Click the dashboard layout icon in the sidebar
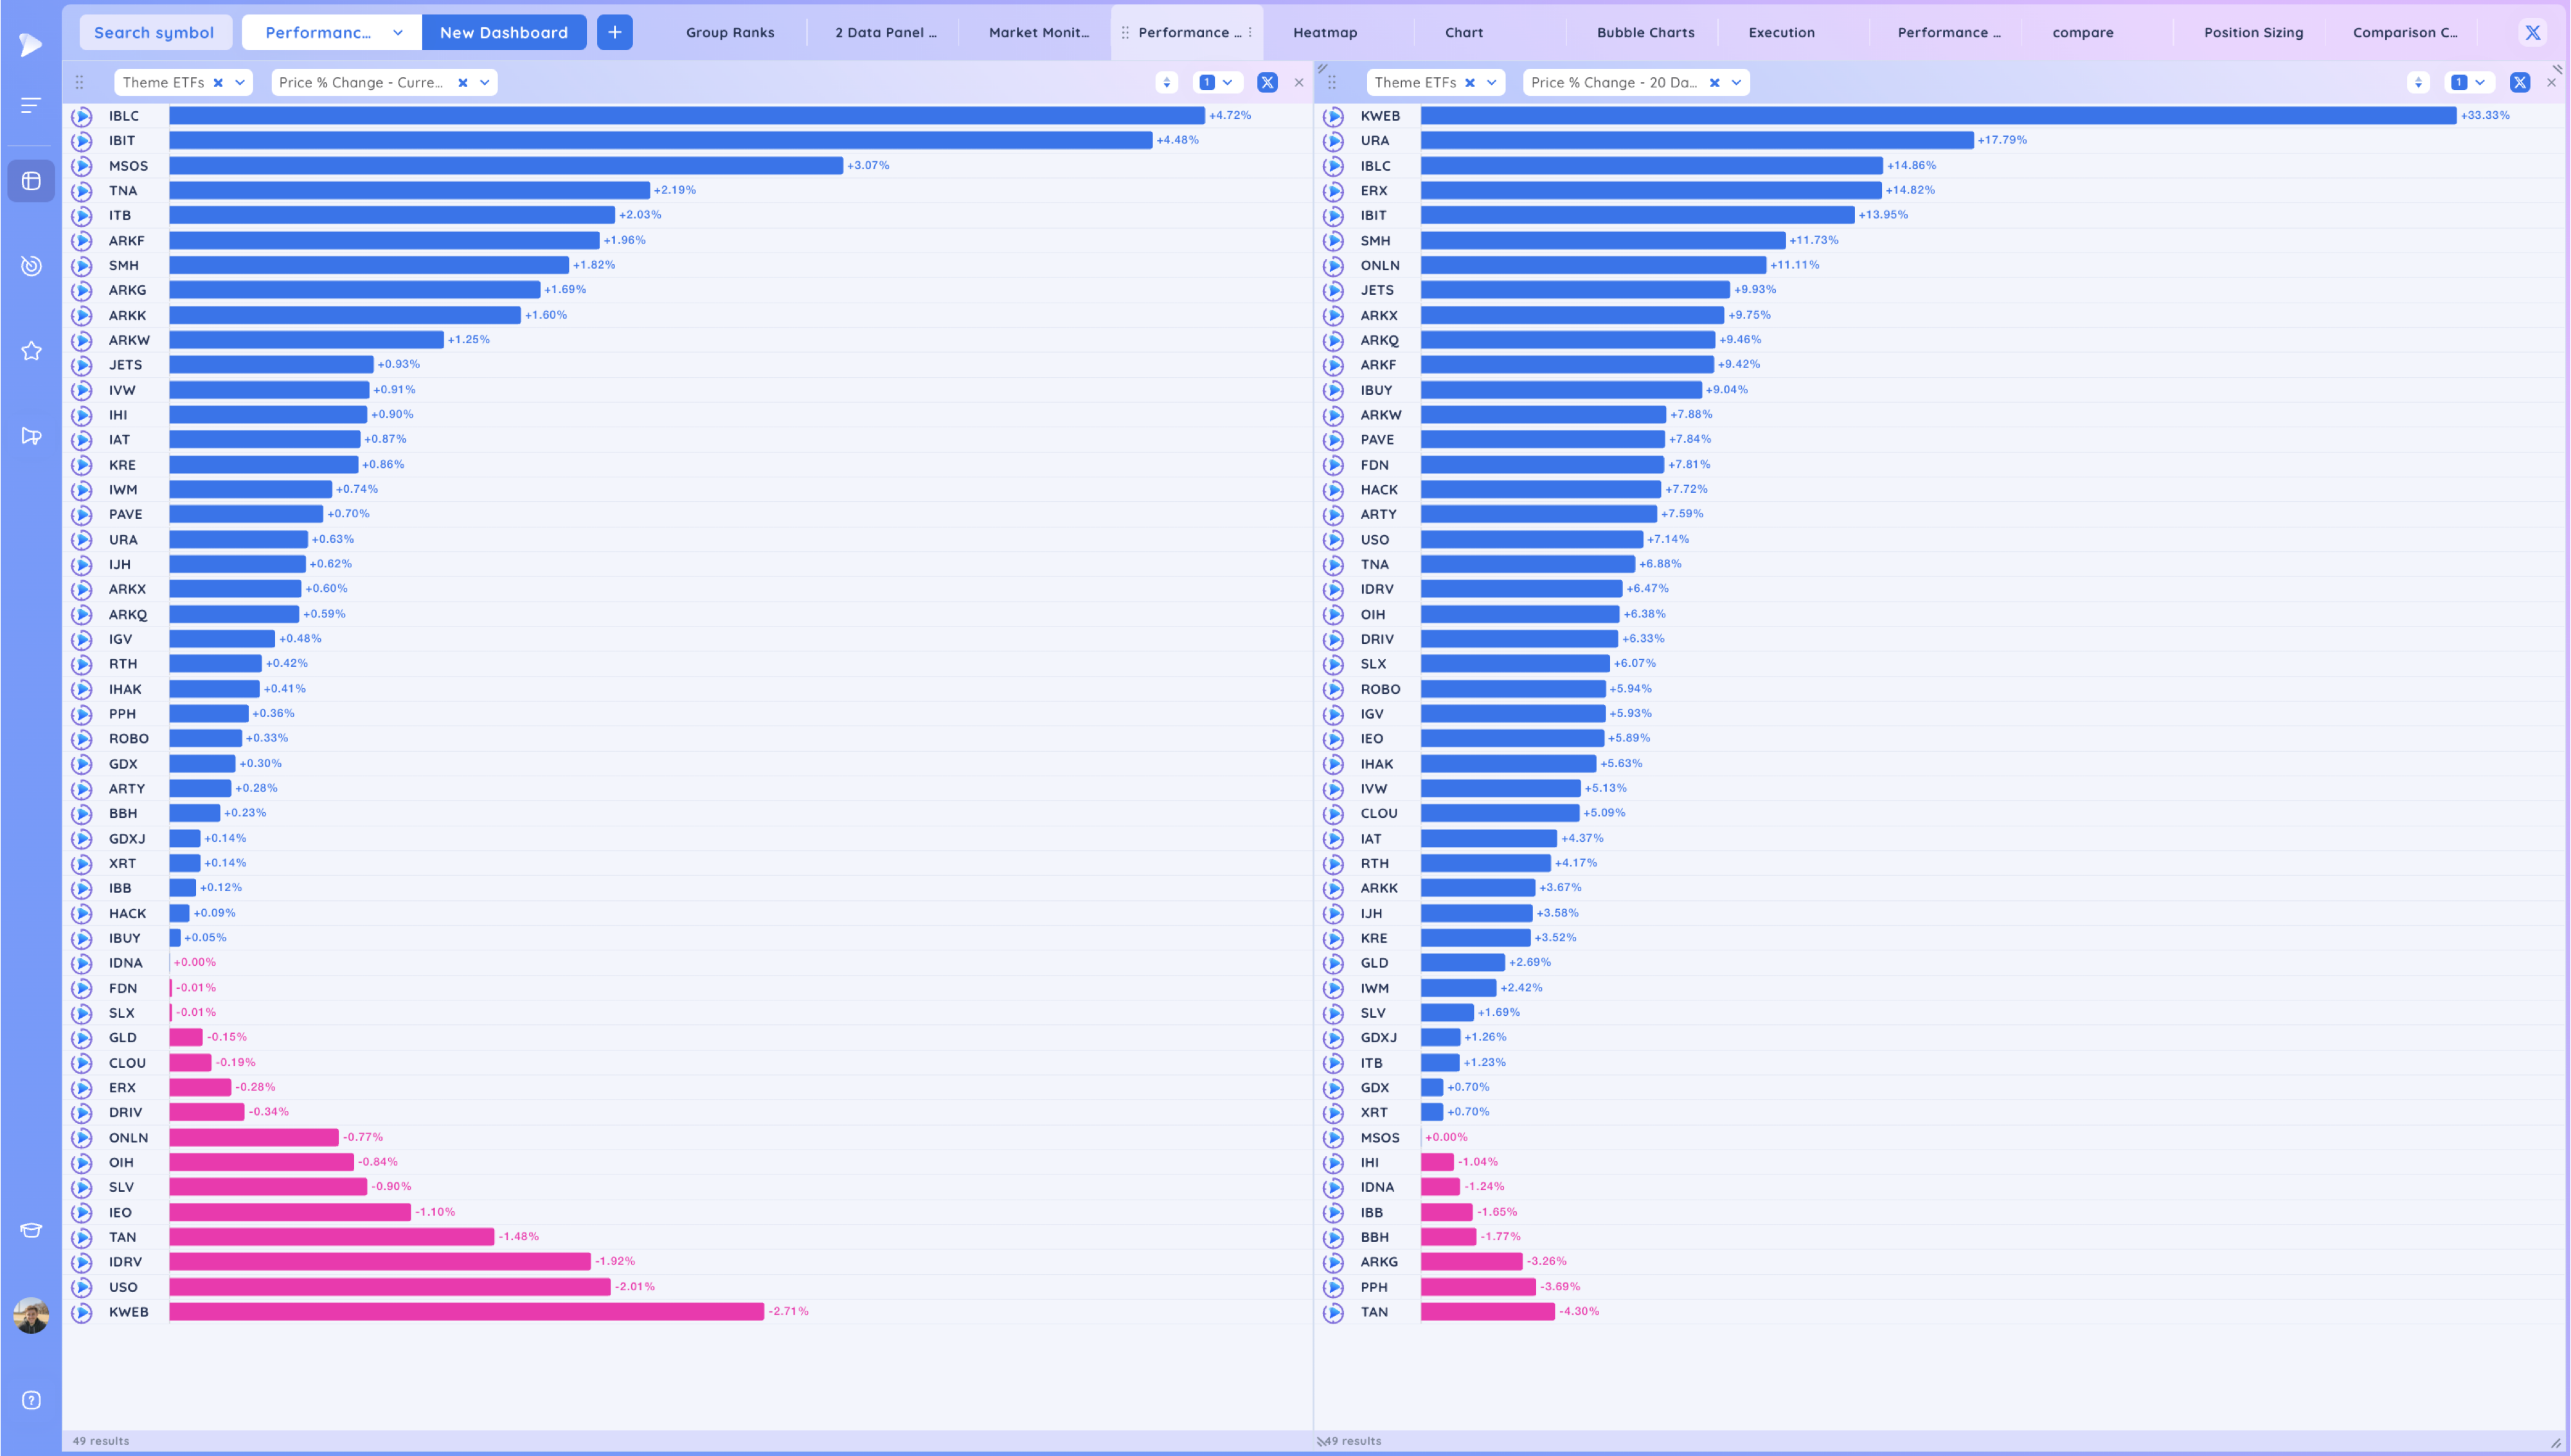Viewport: 2571px width, 1456px height. tap(31, 181)
